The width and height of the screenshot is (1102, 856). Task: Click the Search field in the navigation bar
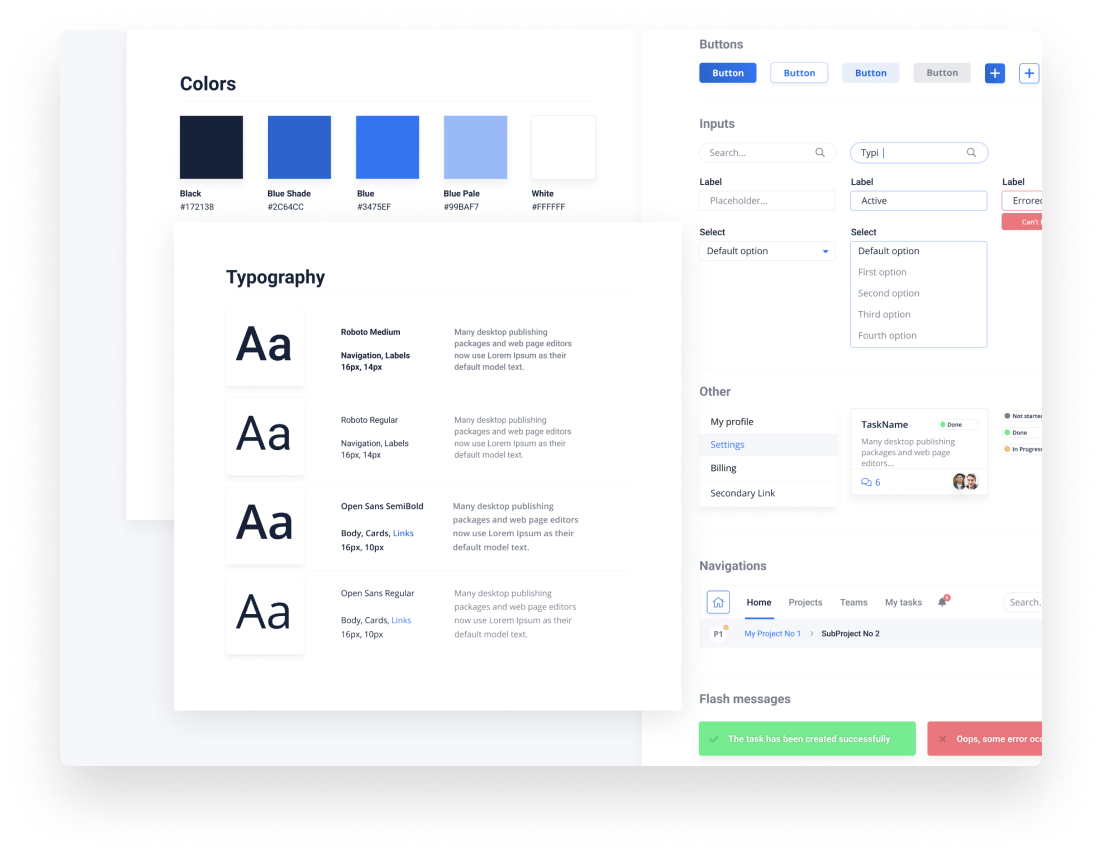tap(1023, 602)
